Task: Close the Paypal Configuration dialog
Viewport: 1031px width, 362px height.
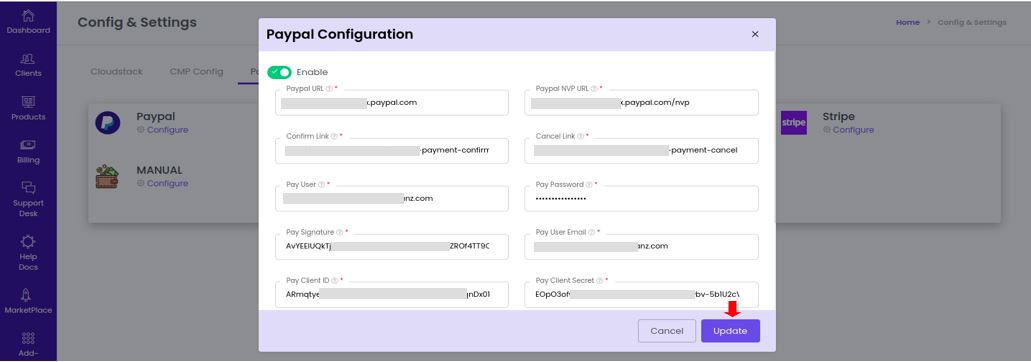Action: click(755, 34)
